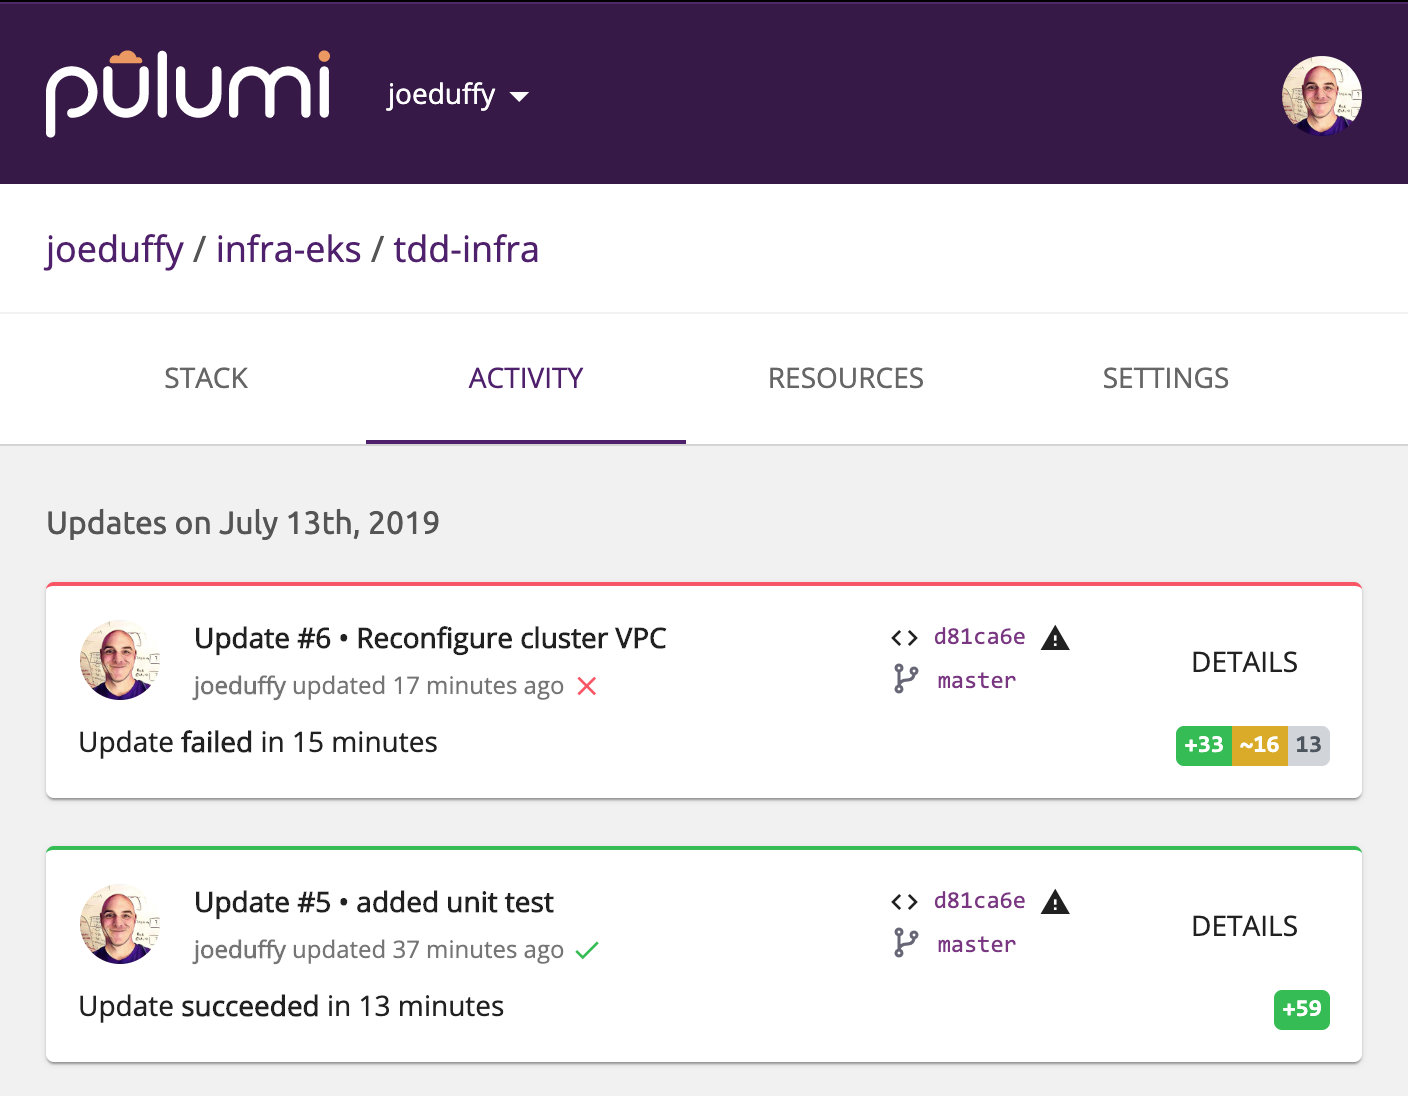Viewport: 1408px width, 1096px height.
Task: Open the Settings tab
Action: (1165, 378)
